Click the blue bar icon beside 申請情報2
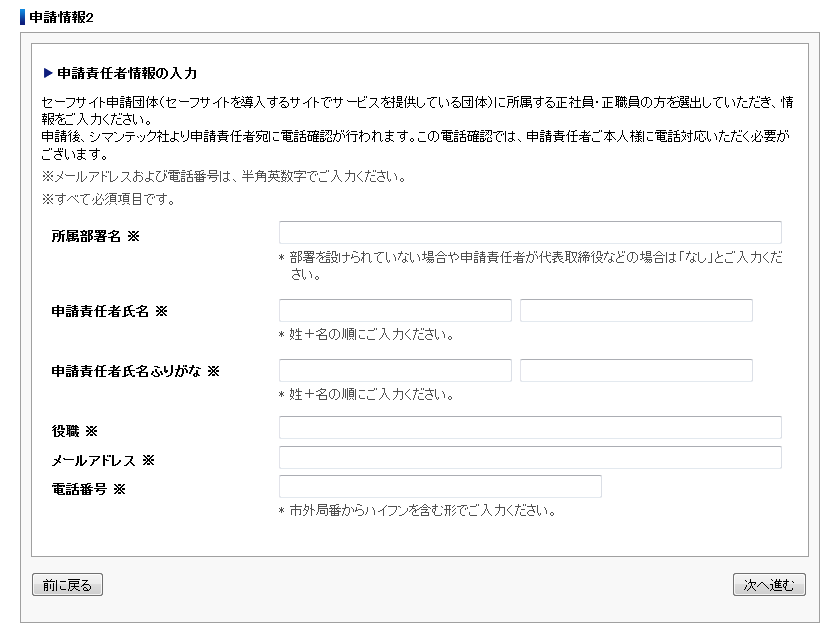This screenshot has height=636, width=840. coord(22,17)
